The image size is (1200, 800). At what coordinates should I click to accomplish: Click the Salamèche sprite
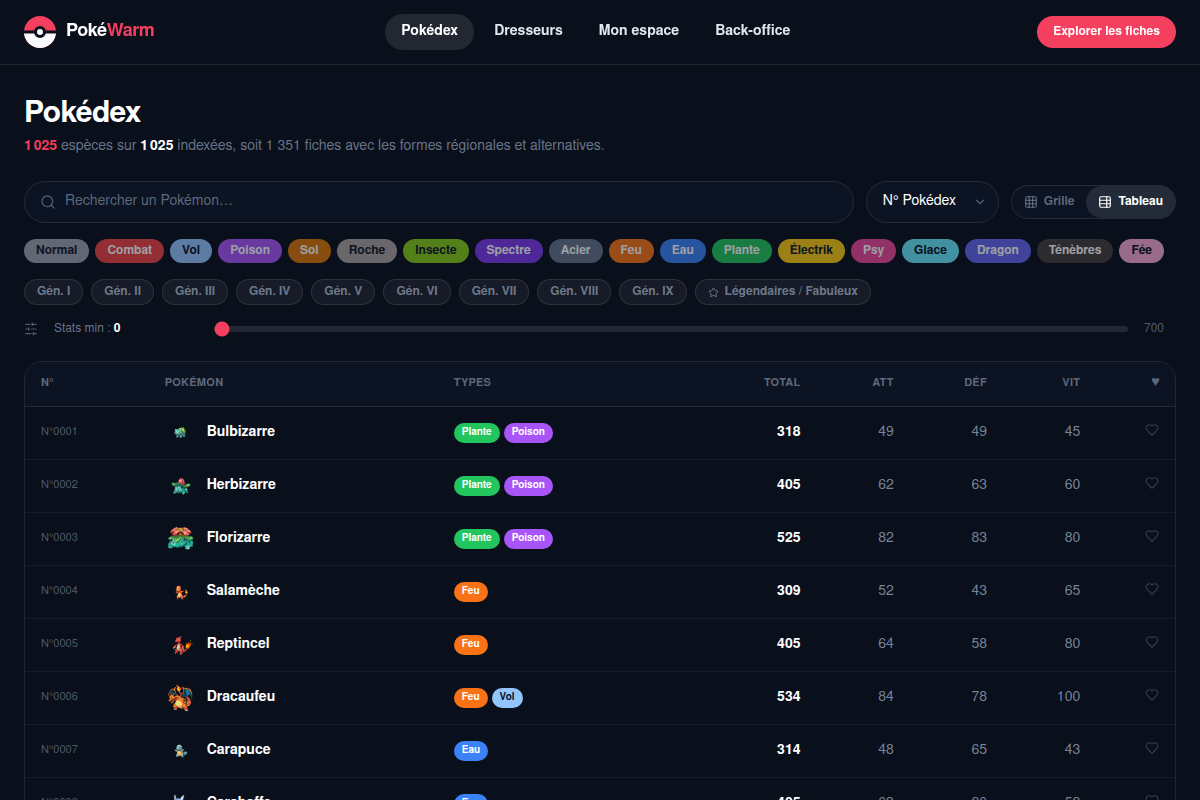pyautogui.click(x=180, y=591)
